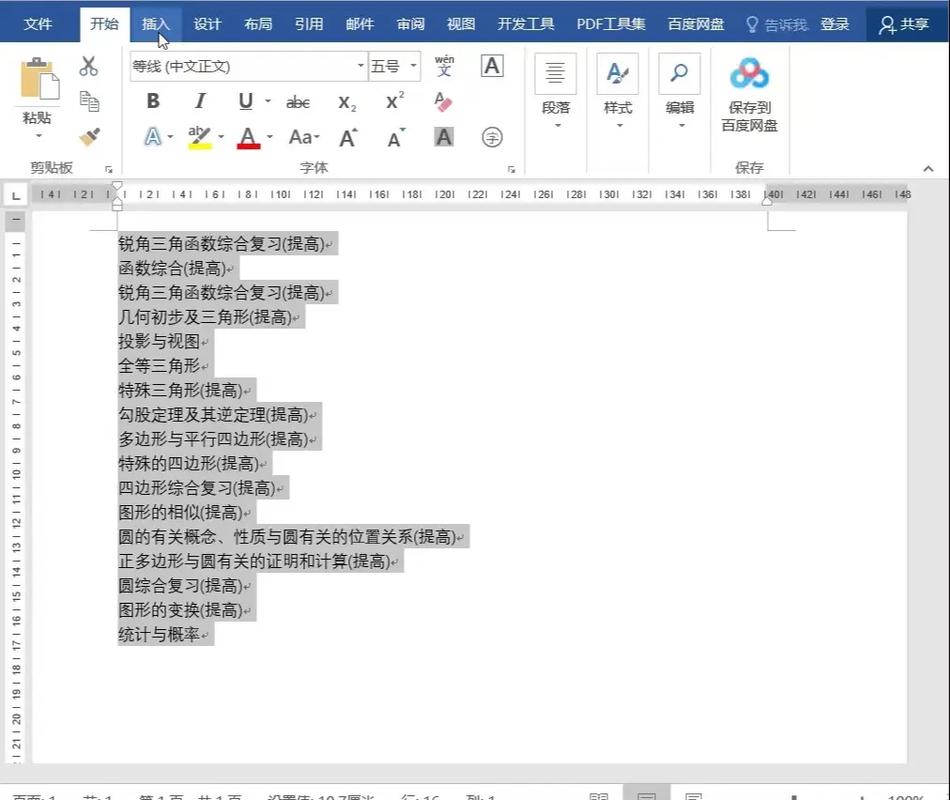
Task: Open Find with the 编辑 magnifier icon
Action: 679,73
